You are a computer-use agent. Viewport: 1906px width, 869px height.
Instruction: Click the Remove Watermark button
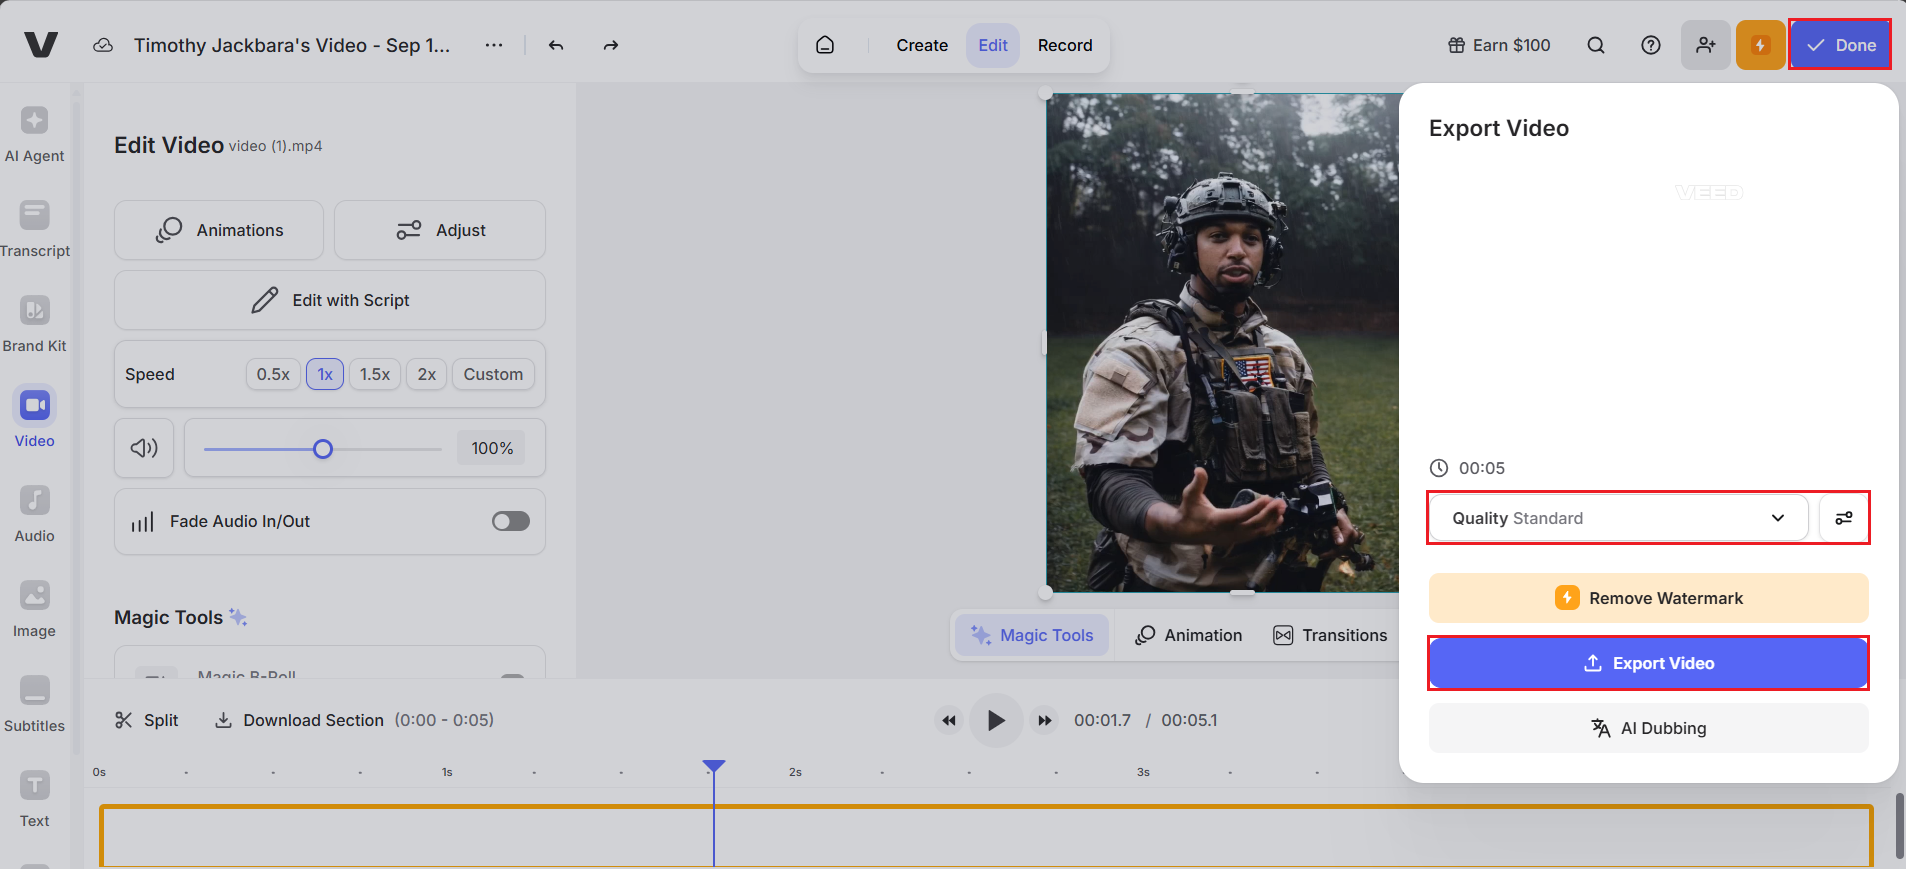[1648, 598]
